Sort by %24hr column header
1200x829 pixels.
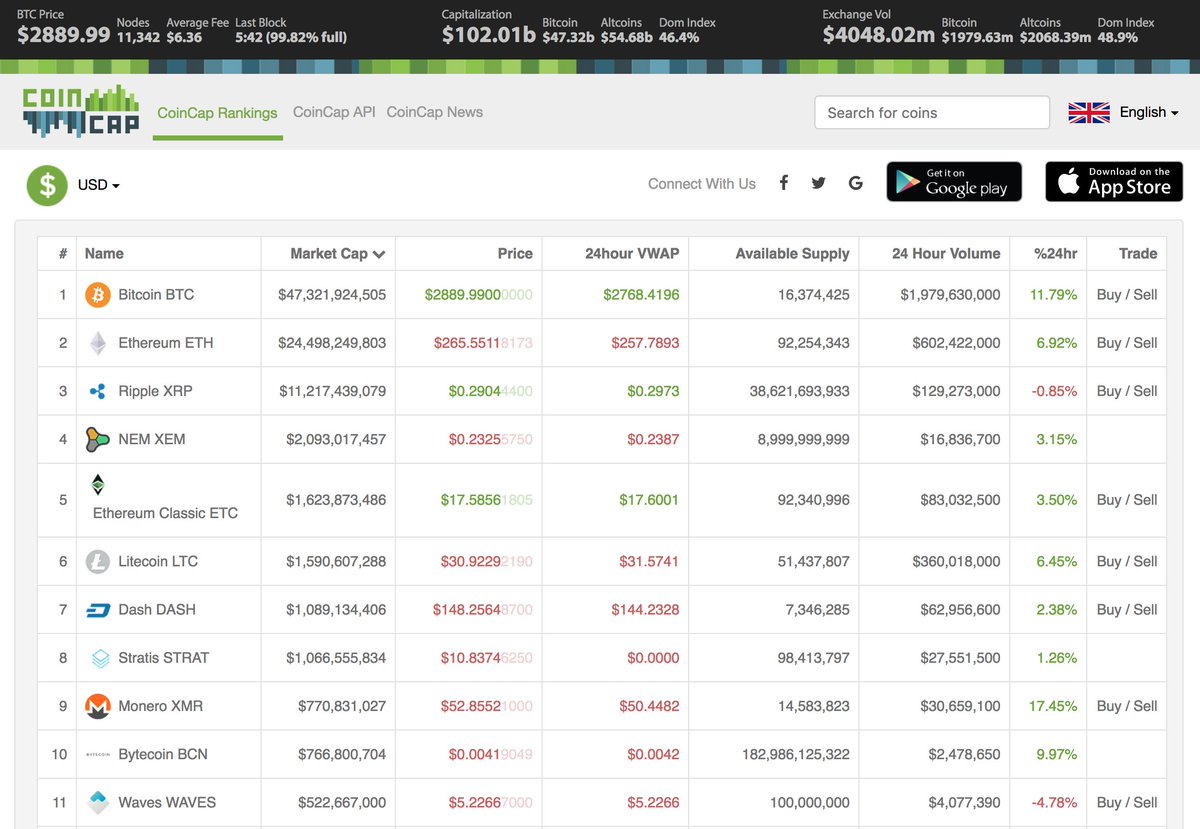pos(1054,254)
